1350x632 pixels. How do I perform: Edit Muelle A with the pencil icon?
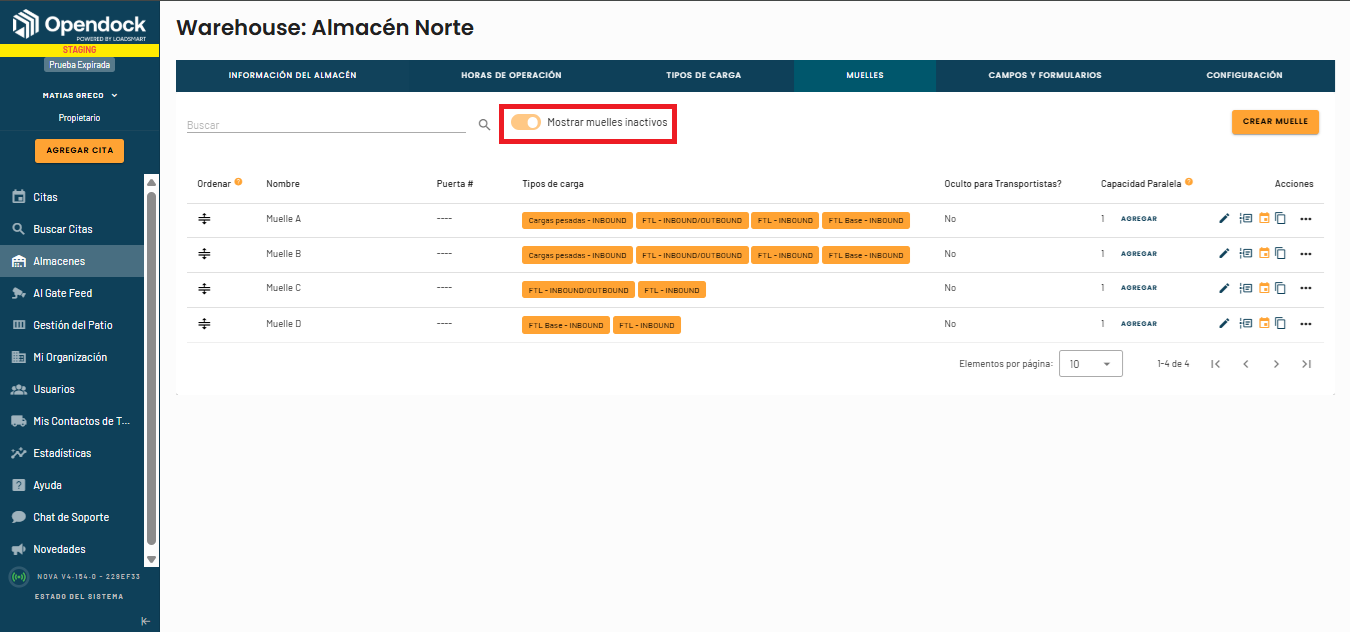point(1224,219)
